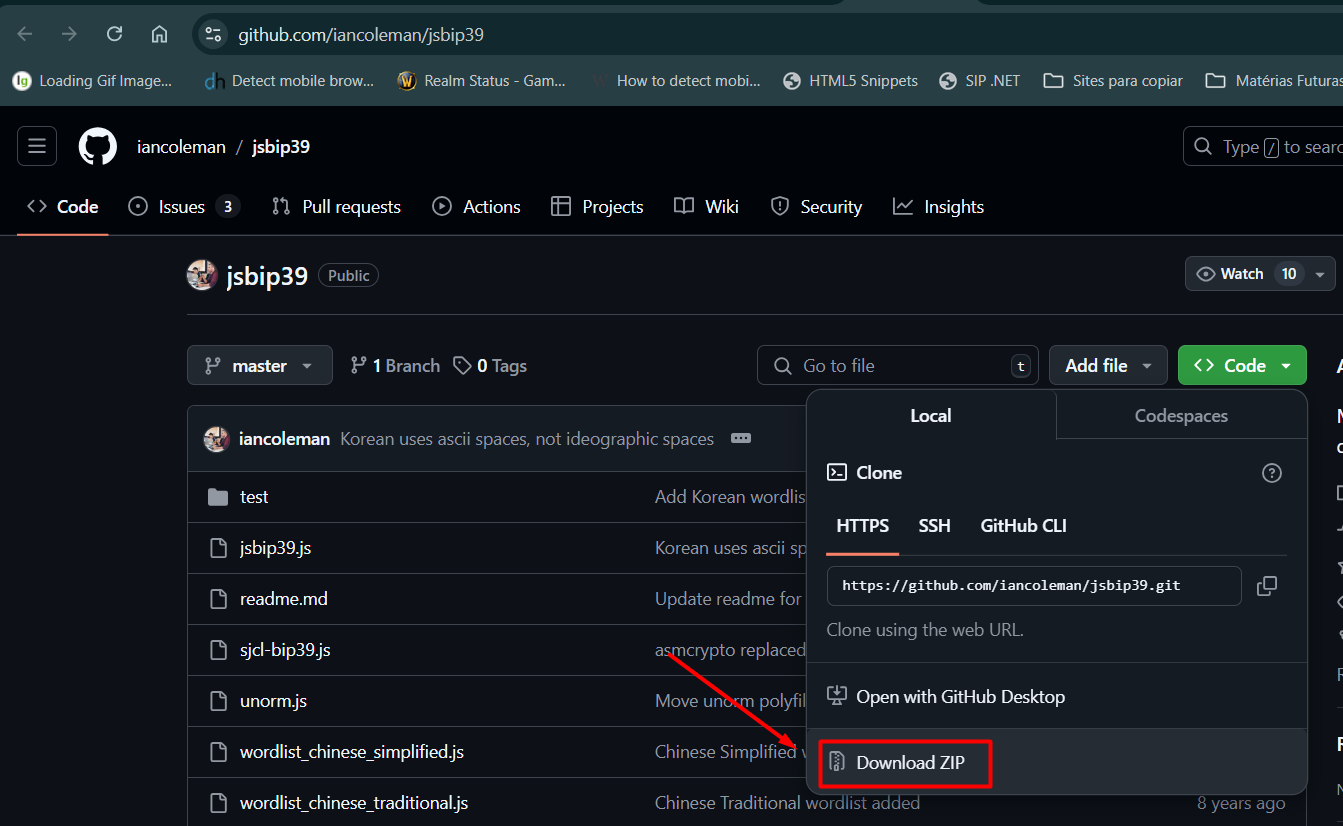Click the repository avatar beside jsbip39 title
The height and width of the screenshot is (826, 1343).
tap(202, 275)
